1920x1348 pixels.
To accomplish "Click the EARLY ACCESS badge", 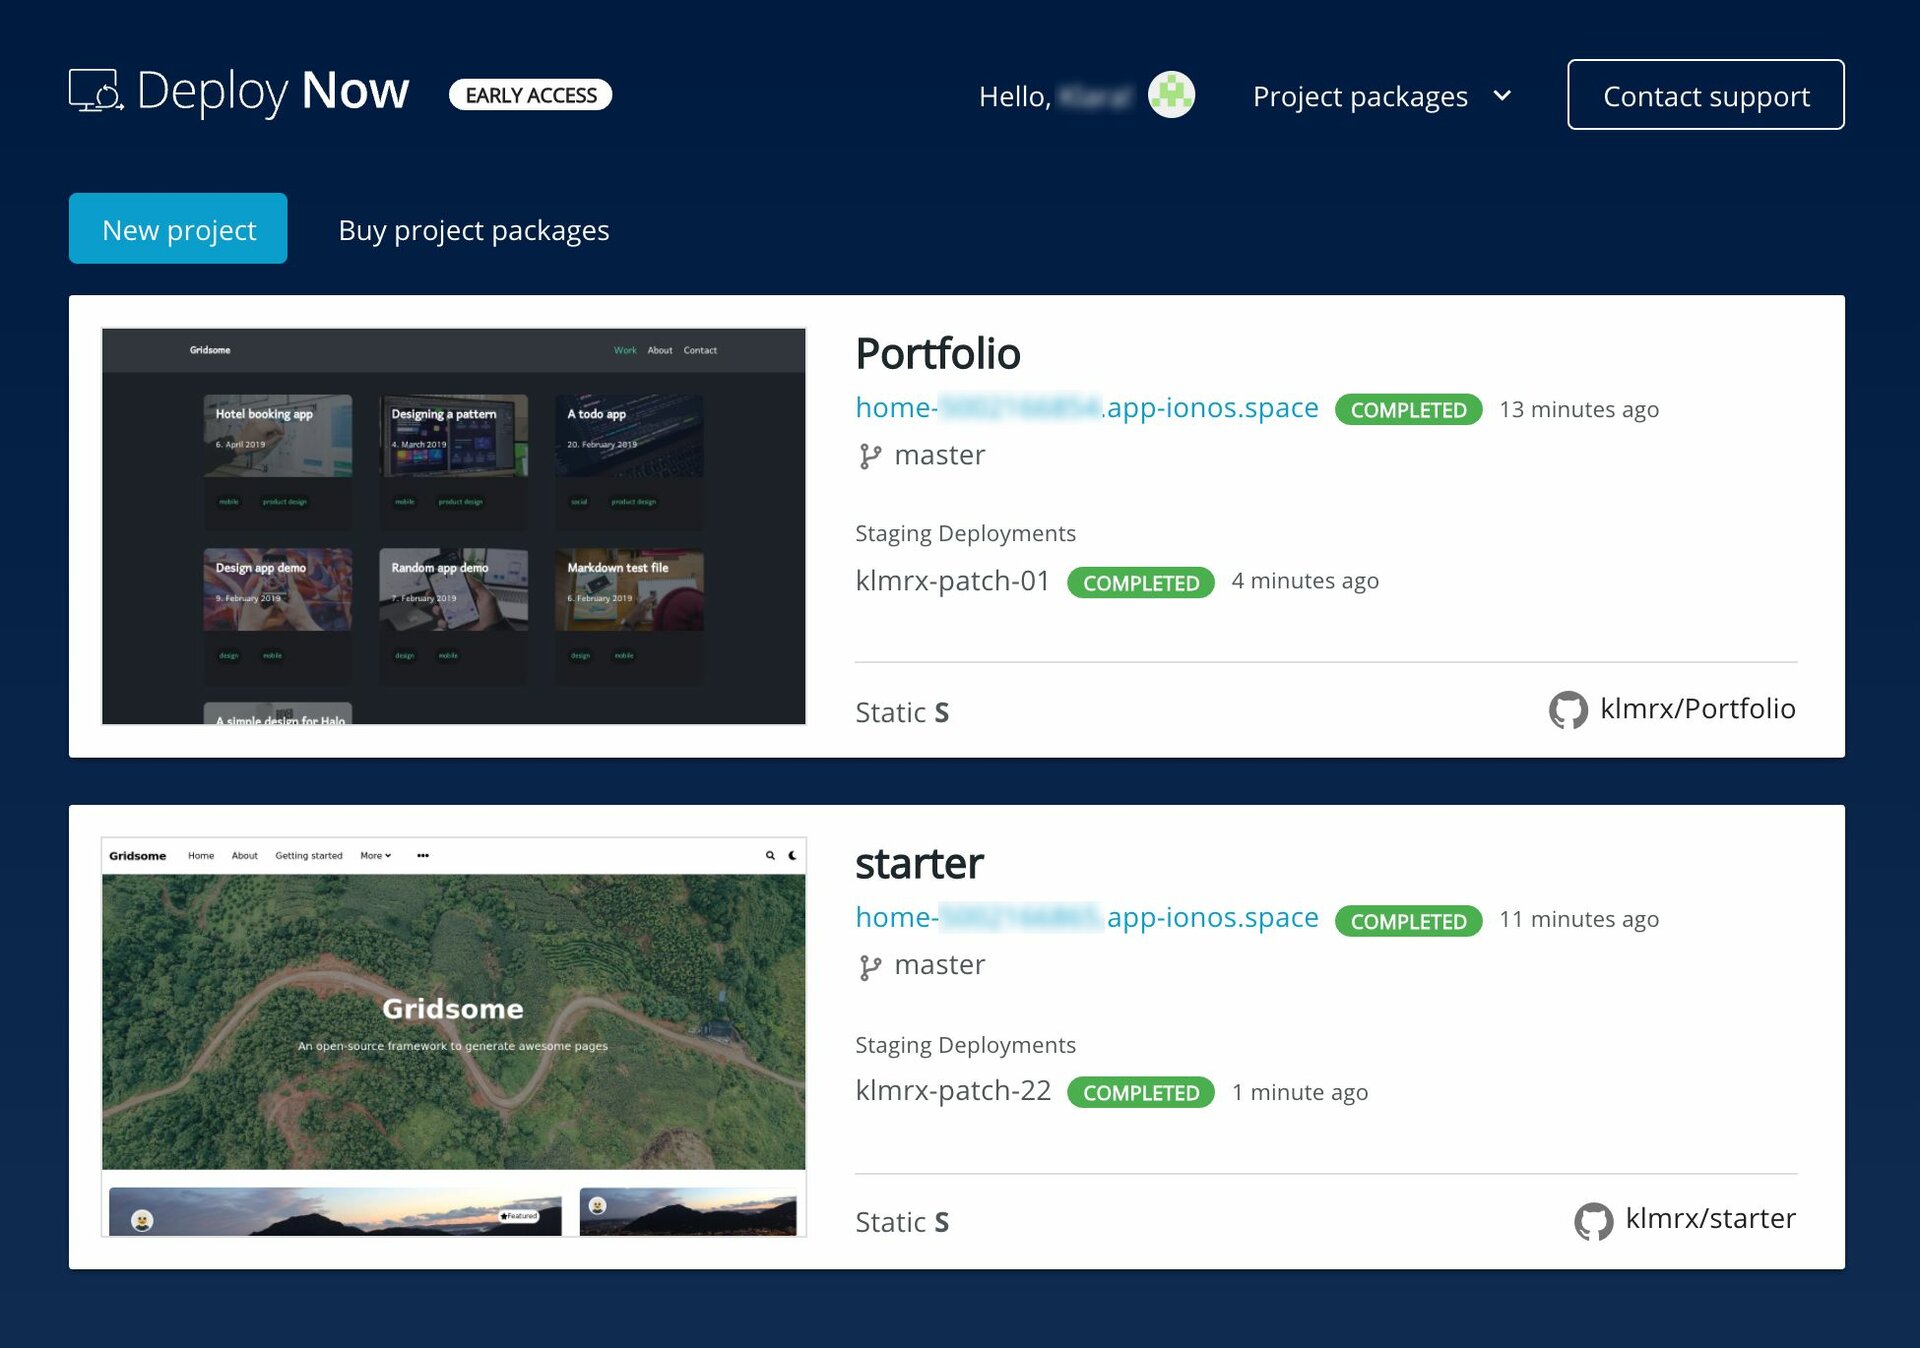I will 530,95.
